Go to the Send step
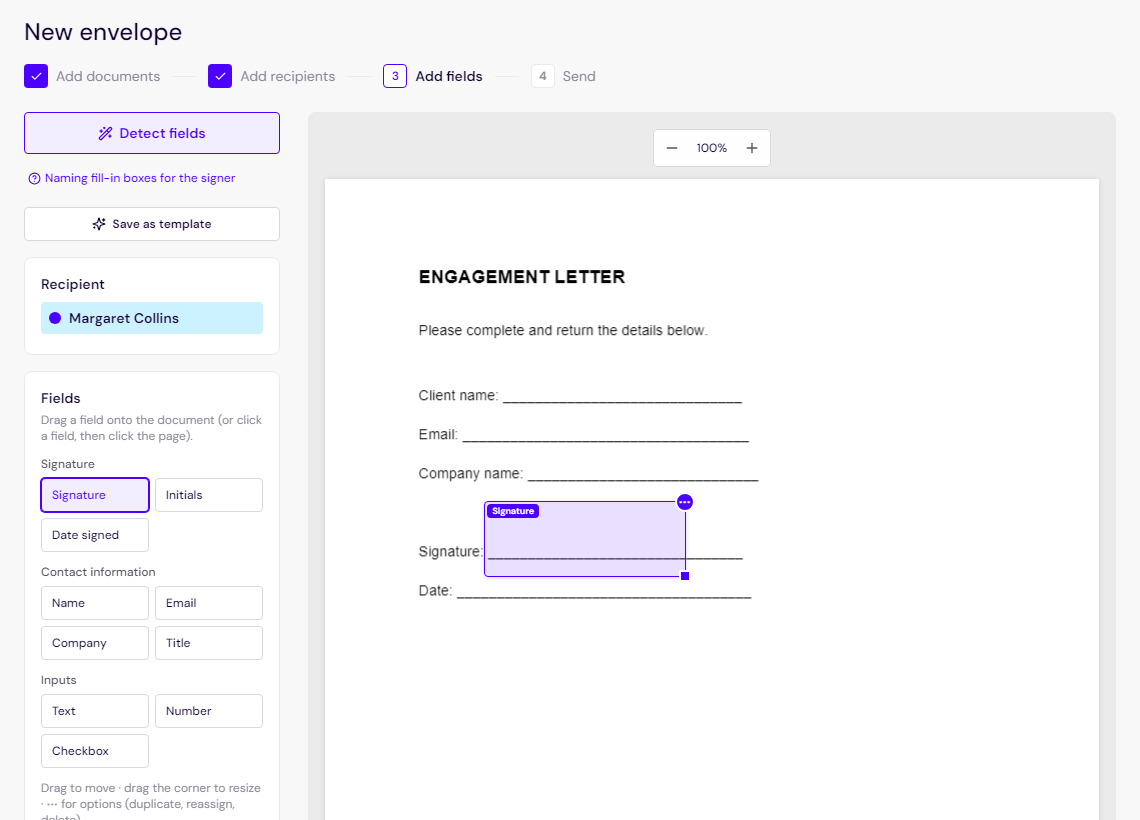Viewport: 1140px width, 820px height. pyautogui.click(x=579, y=76)
